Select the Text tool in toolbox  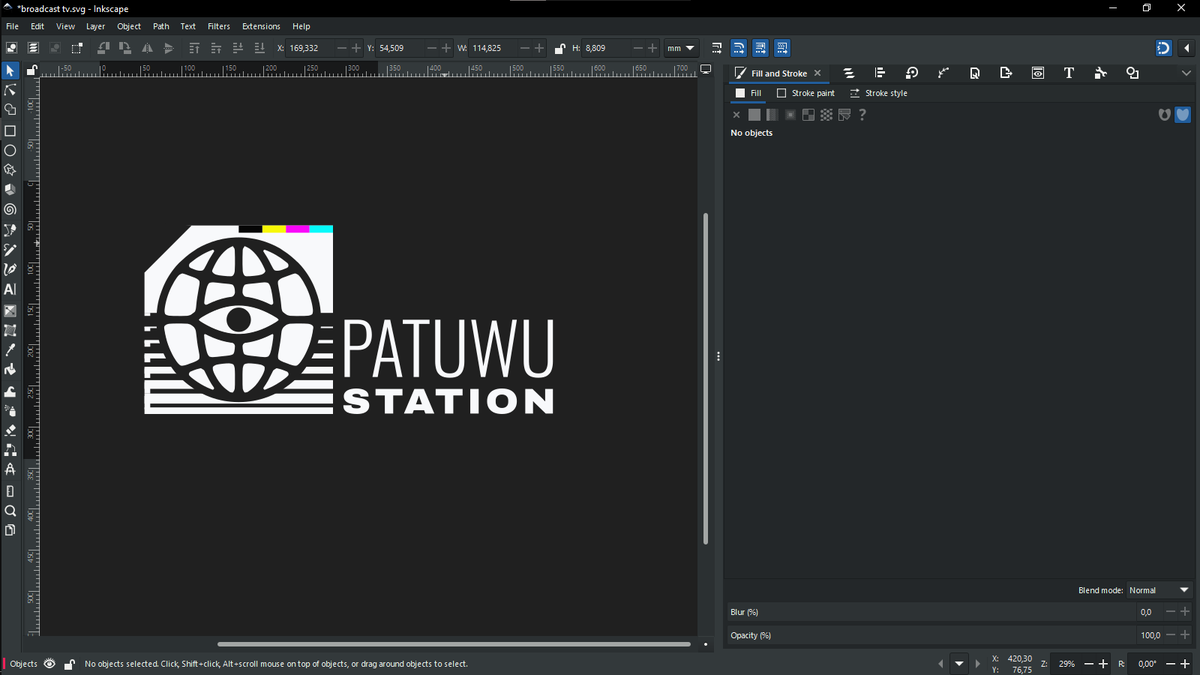click(10, 289)
